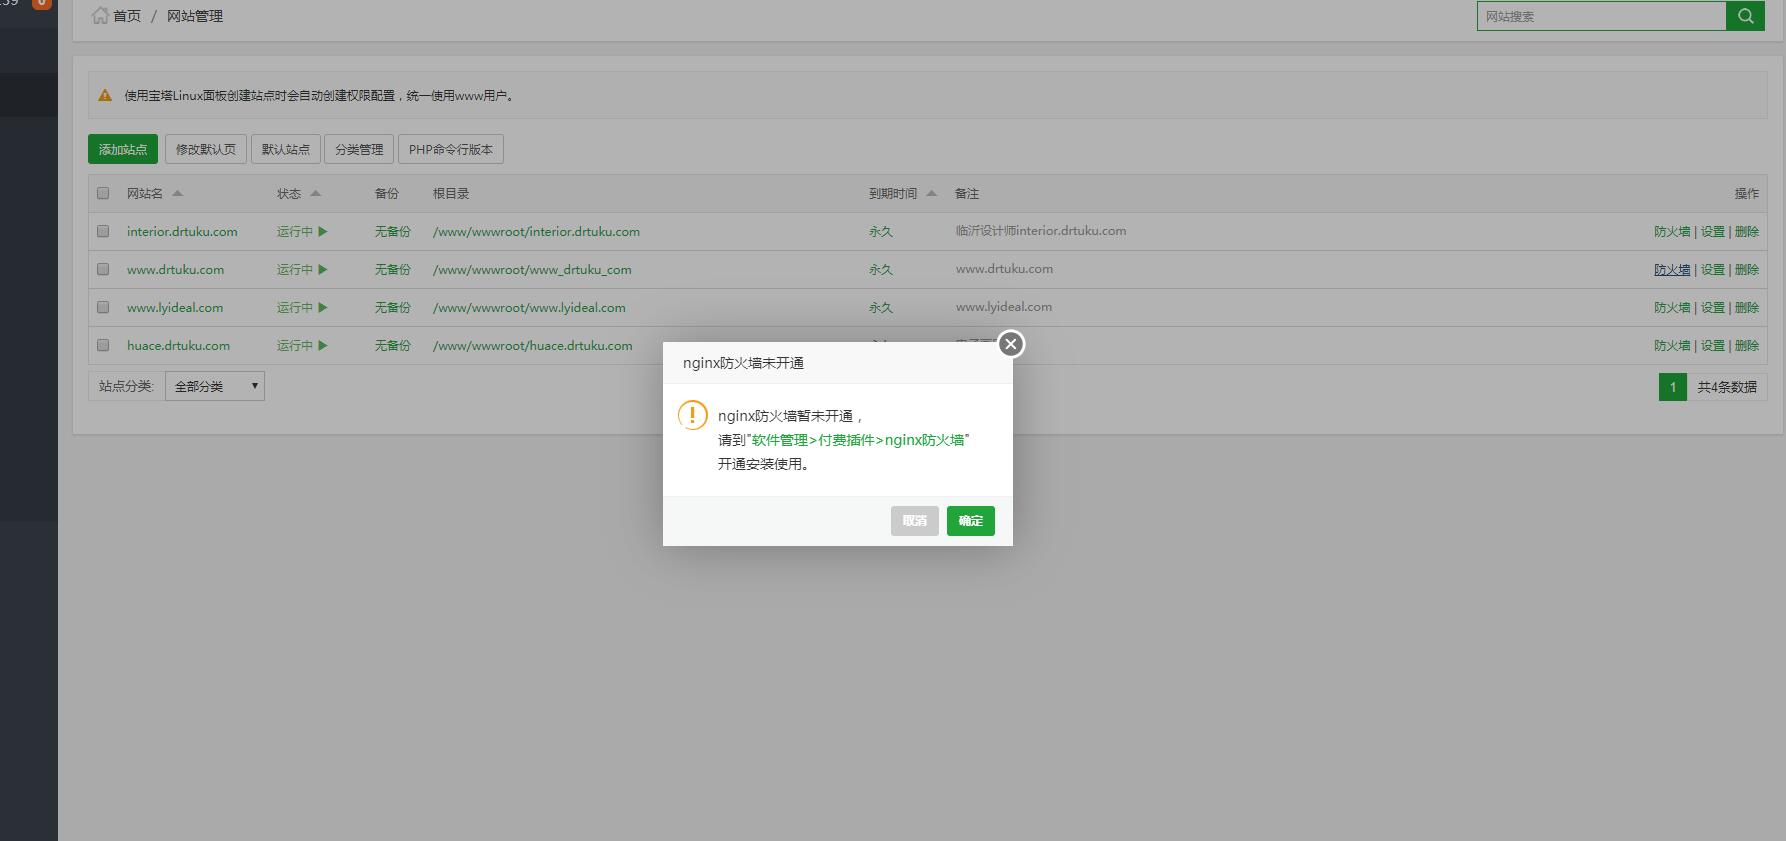Screen dimensions: 1786x841
Task: Sort by 网站名 column arrow
Action: [x=177, y=193]
